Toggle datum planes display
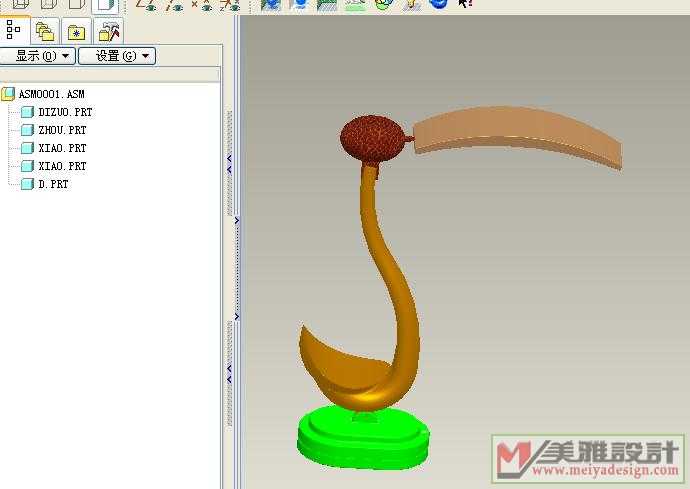 pos(146,4)
